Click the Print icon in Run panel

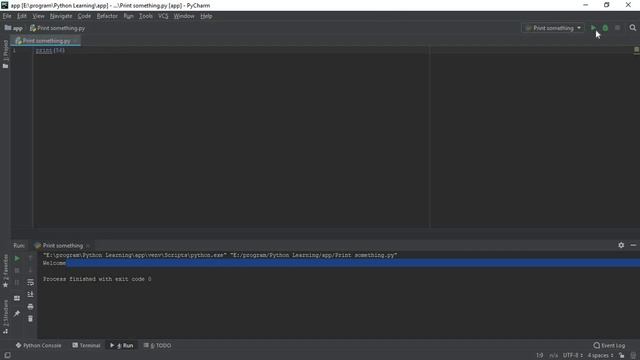pyautogui.click(x=31, y=306)
